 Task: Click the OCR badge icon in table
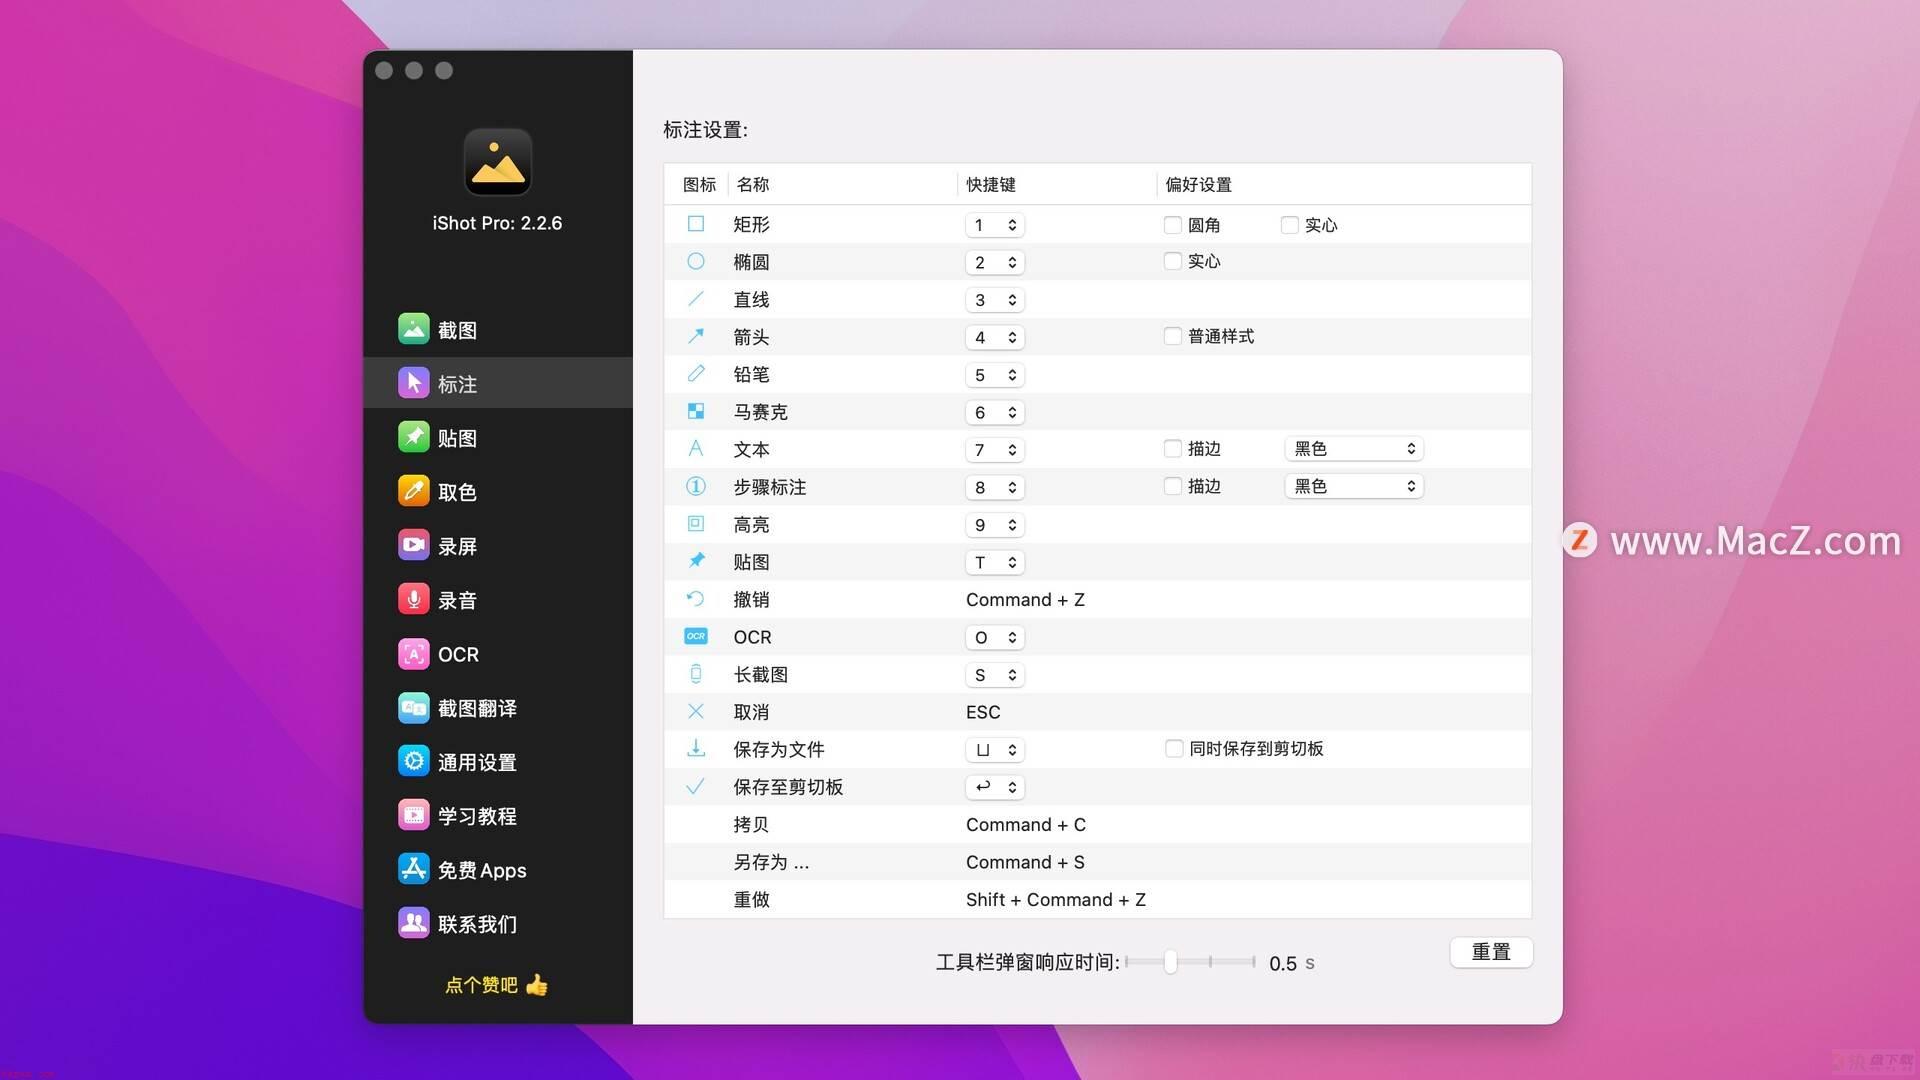(x=696, y=636)
